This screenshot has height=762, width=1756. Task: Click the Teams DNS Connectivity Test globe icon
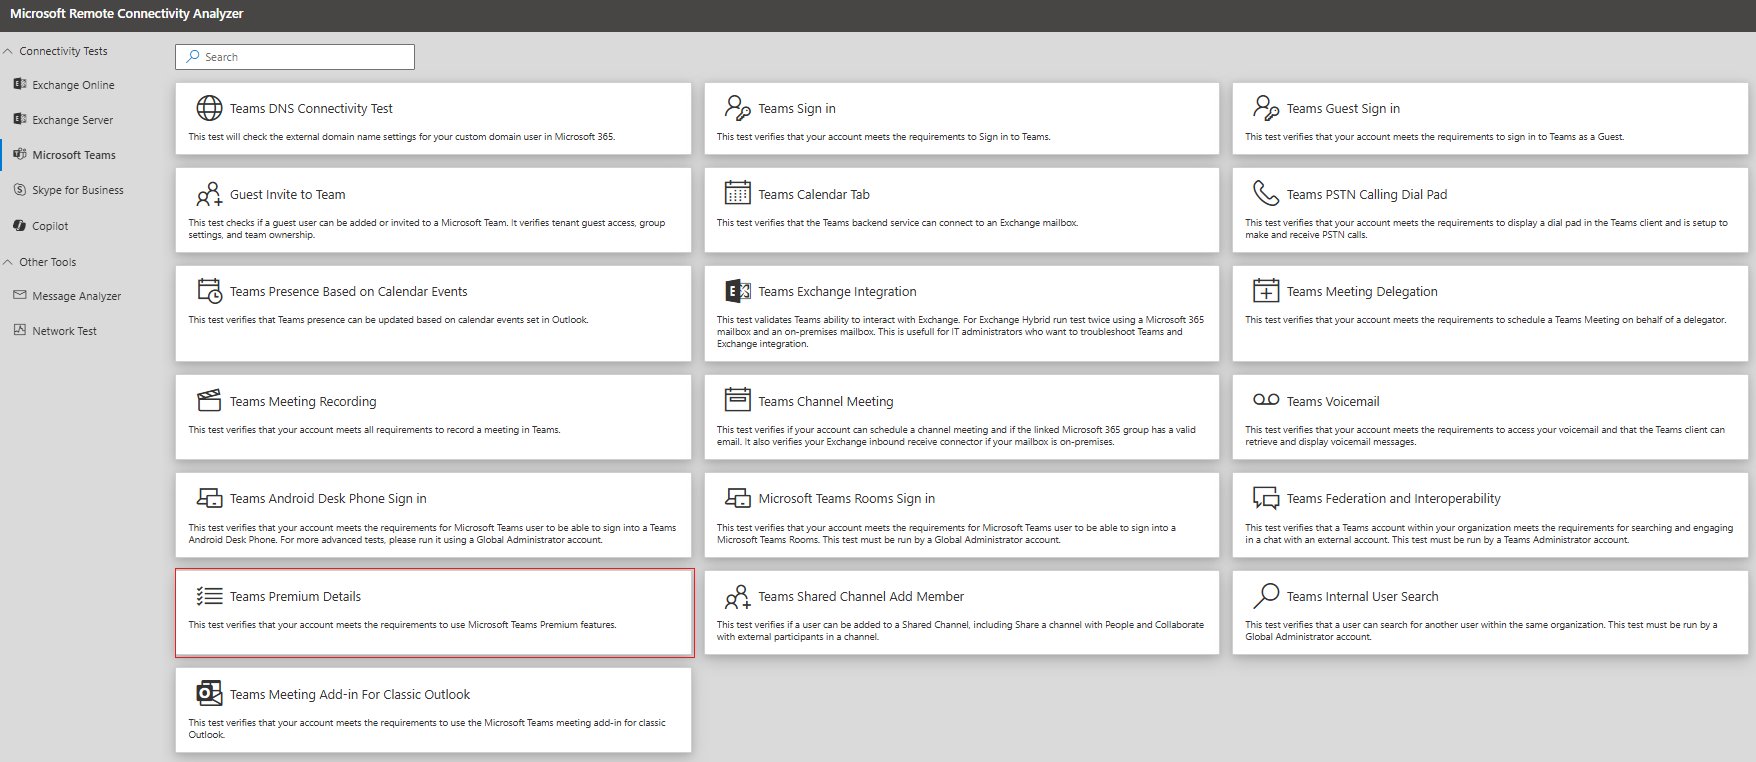[209, 108]
